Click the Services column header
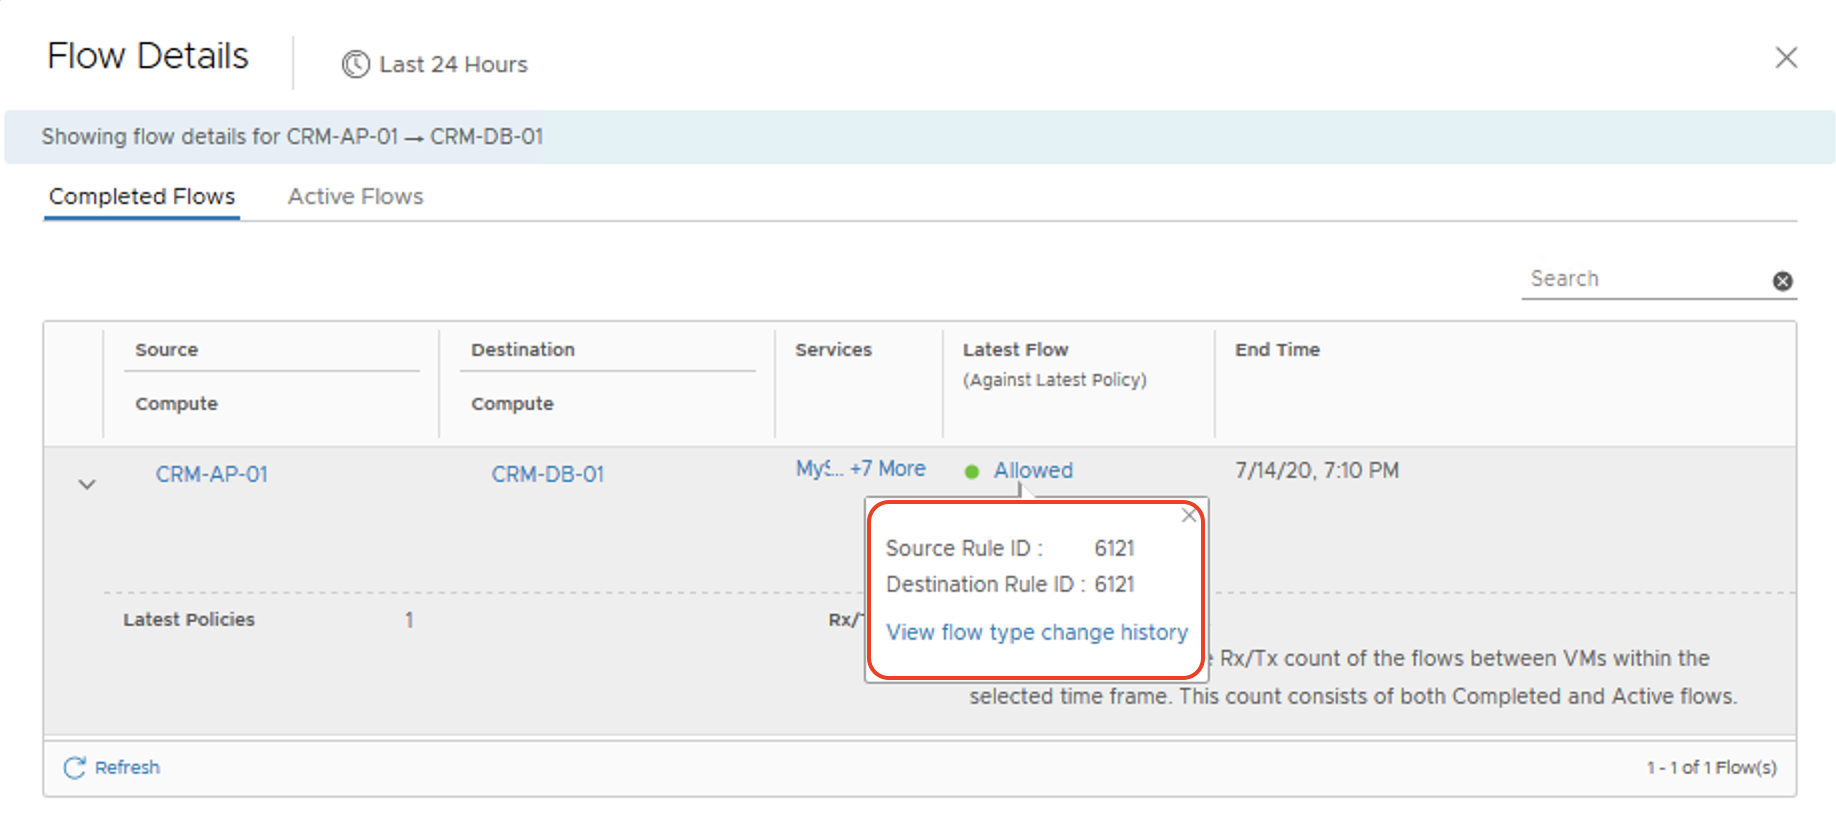Image resolution: width=1836 pixels, height=814 pixels. 833,350
